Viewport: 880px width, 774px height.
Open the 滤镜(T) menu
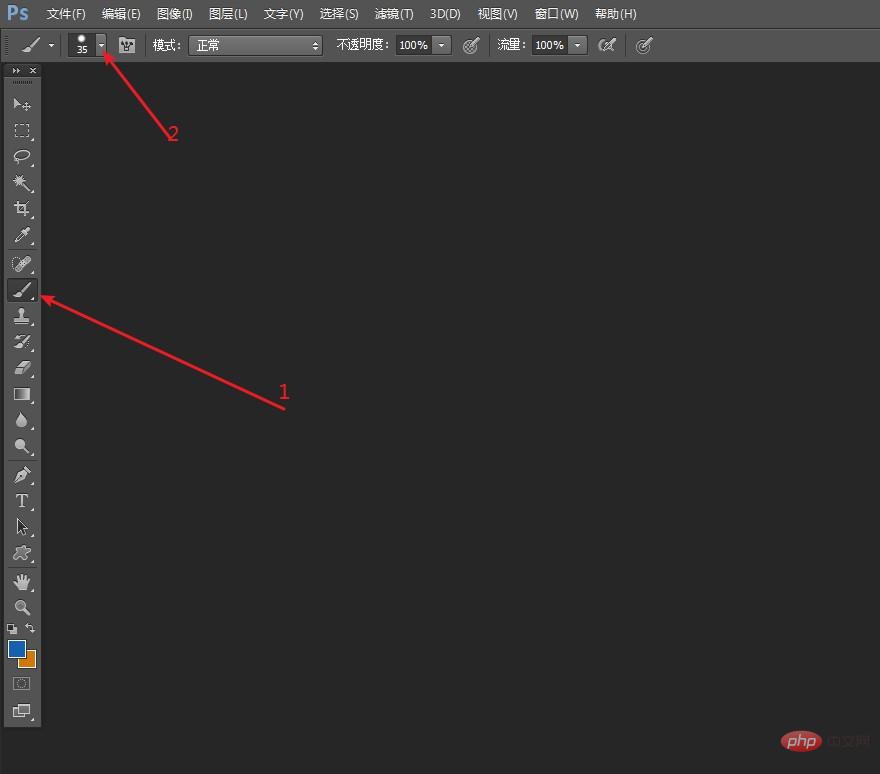click(x=394, y=14)
